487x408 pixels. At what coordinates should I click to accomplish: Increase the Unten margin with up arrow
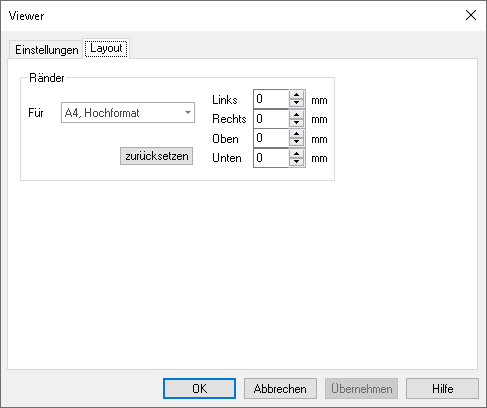point(296,153)
